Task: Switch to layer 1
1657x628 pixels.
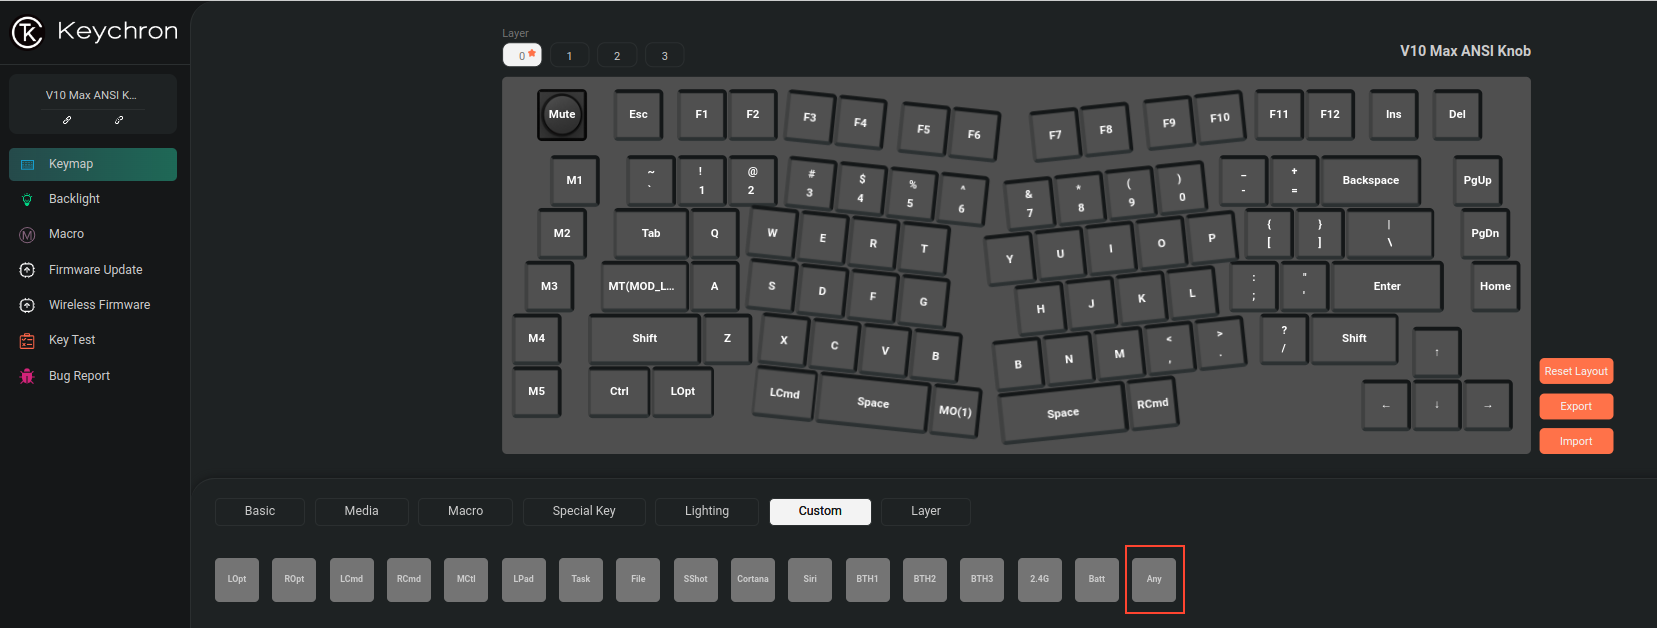Action: pyautogui.click(x=570, y=55)
